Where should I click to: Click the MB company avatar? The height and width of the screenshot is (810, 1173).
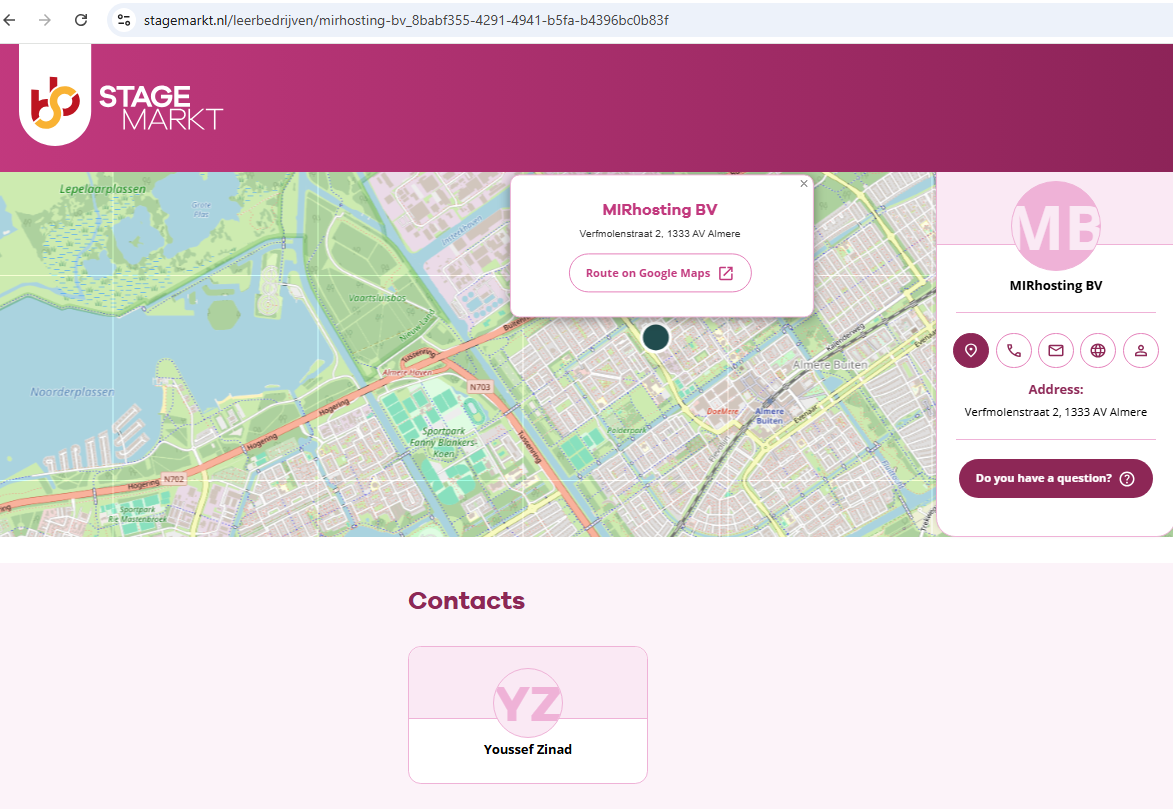pos(1055,226)
